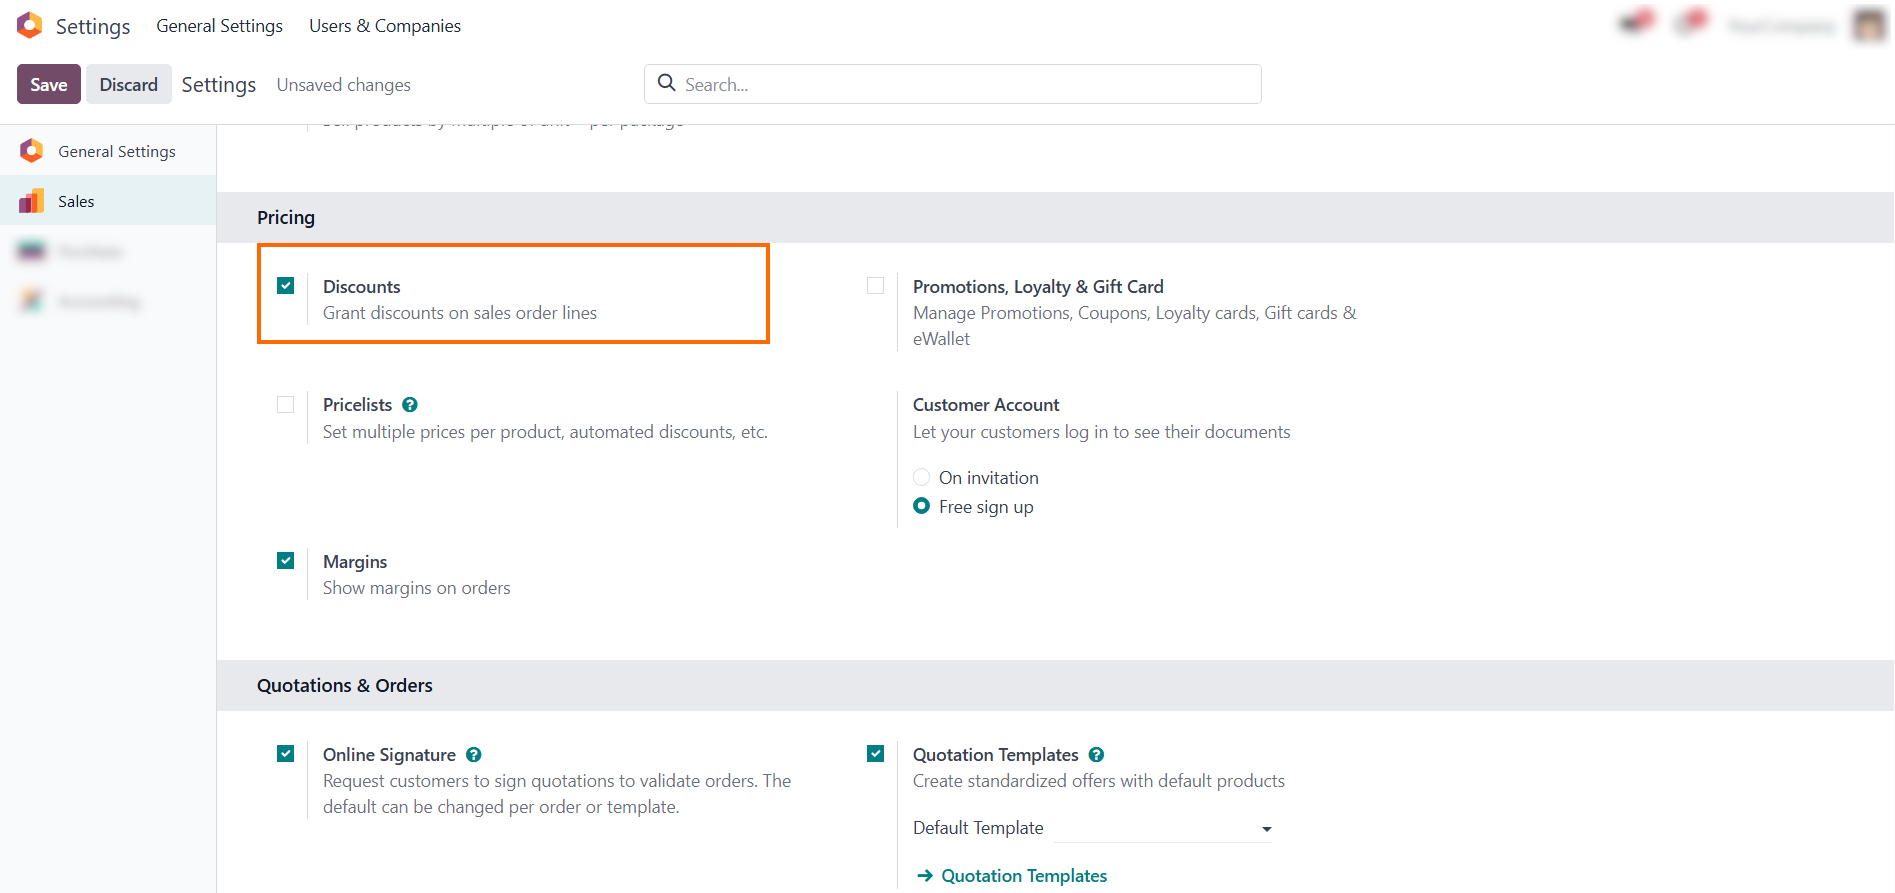Open the Pricelists help question-mark icon
Viewport: 1895px width, 893px height.
[410, 405]
